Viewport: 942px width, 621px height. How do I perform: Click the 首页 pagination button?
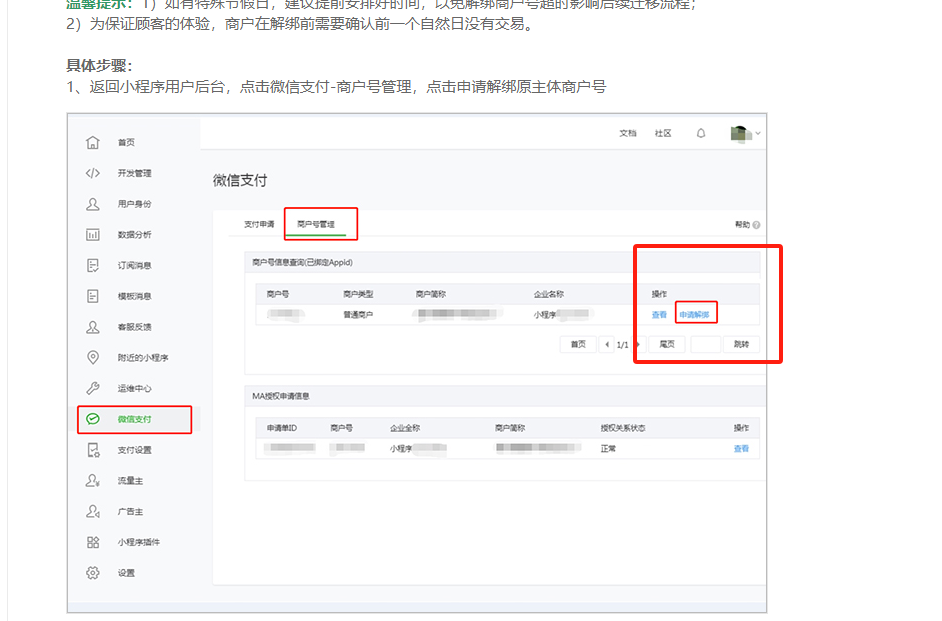[x=578, y=344]
